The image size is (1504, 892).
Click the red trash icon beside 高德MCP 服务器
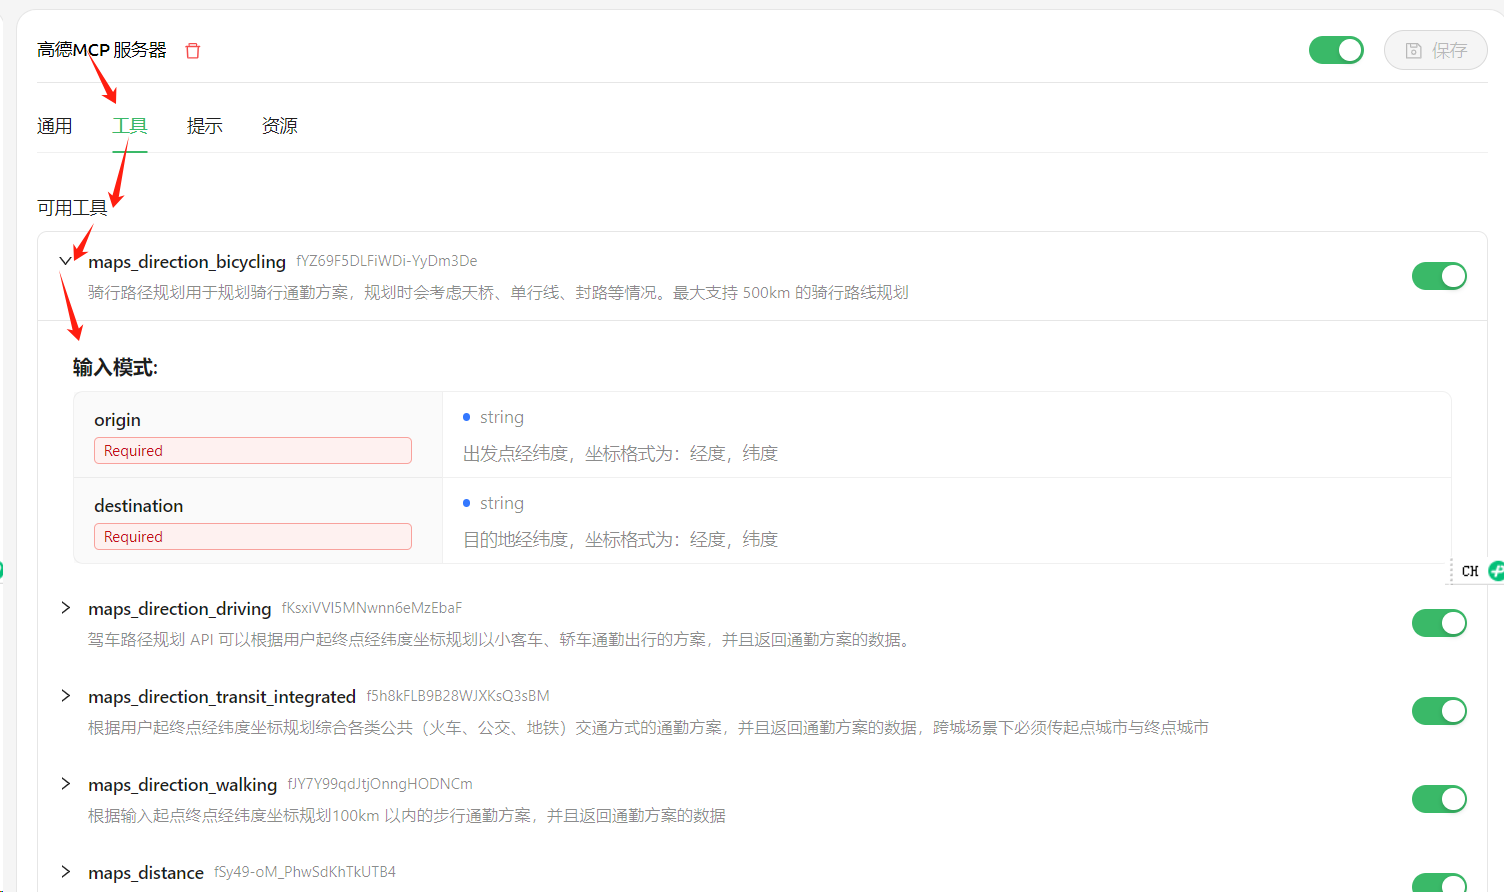192,50
